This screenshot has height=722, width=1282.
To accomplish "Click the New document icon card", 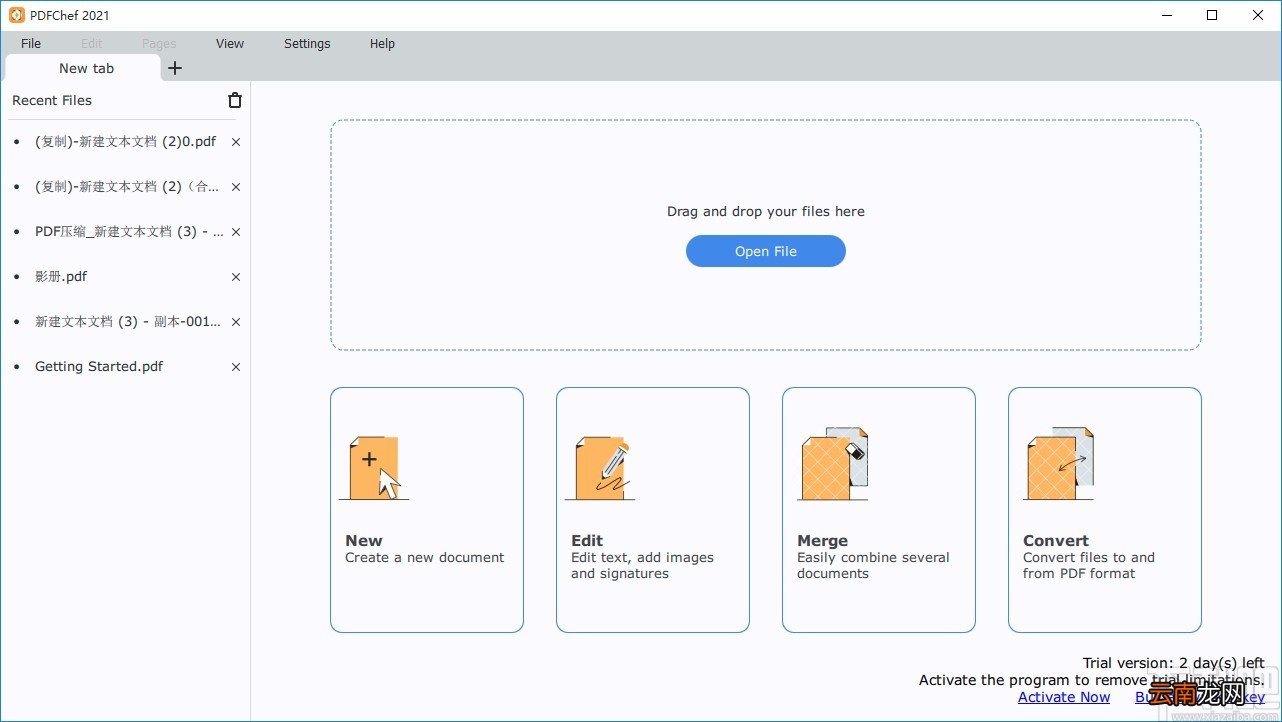I will coord(375,467).
